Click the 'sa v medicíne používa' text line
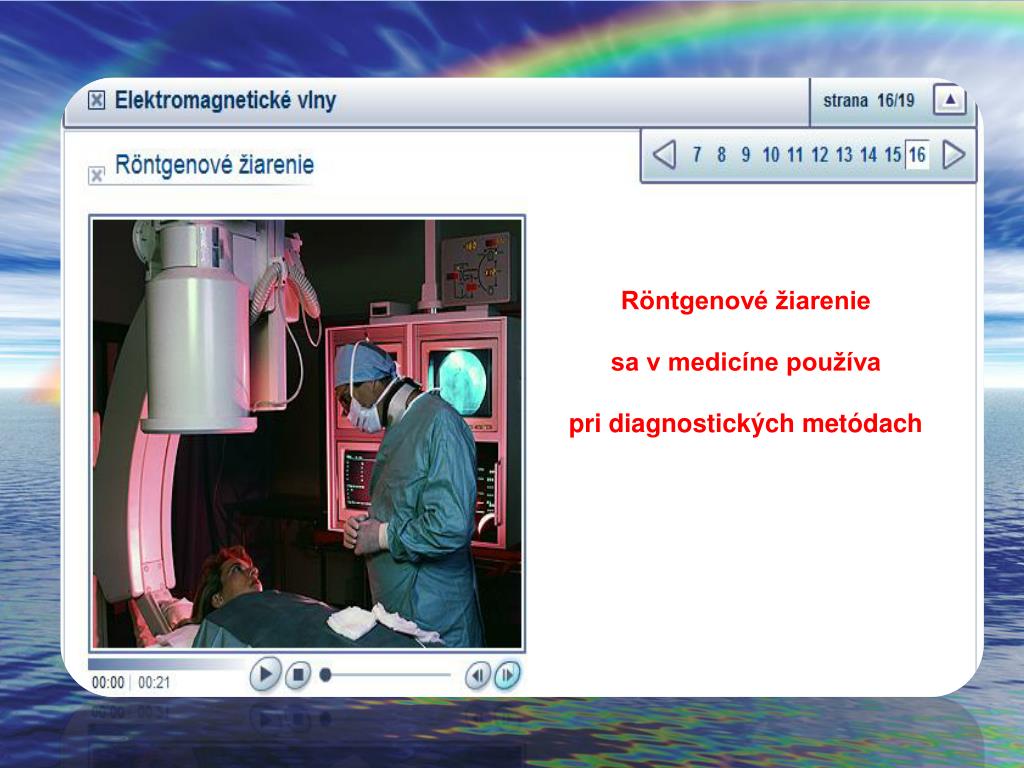The height and width of the screenshot is (768, 1024). [x=745, y=362]
